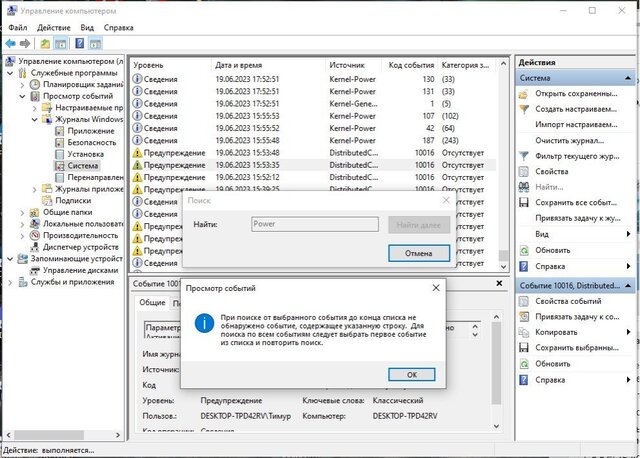Open the Action (Действие) menu
Viewport: 640px width, 458px height.
point(54,28)
